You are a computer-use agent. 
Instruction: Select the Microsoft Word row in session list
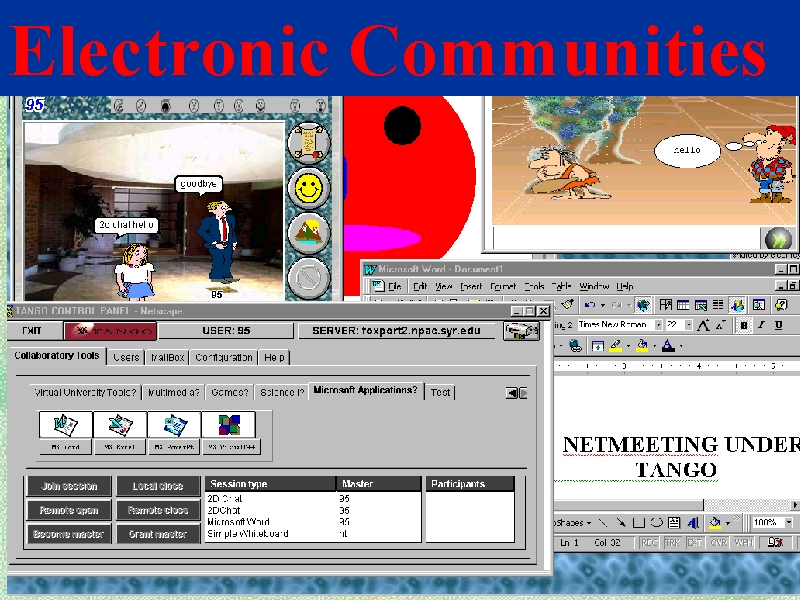click(313, 522)
